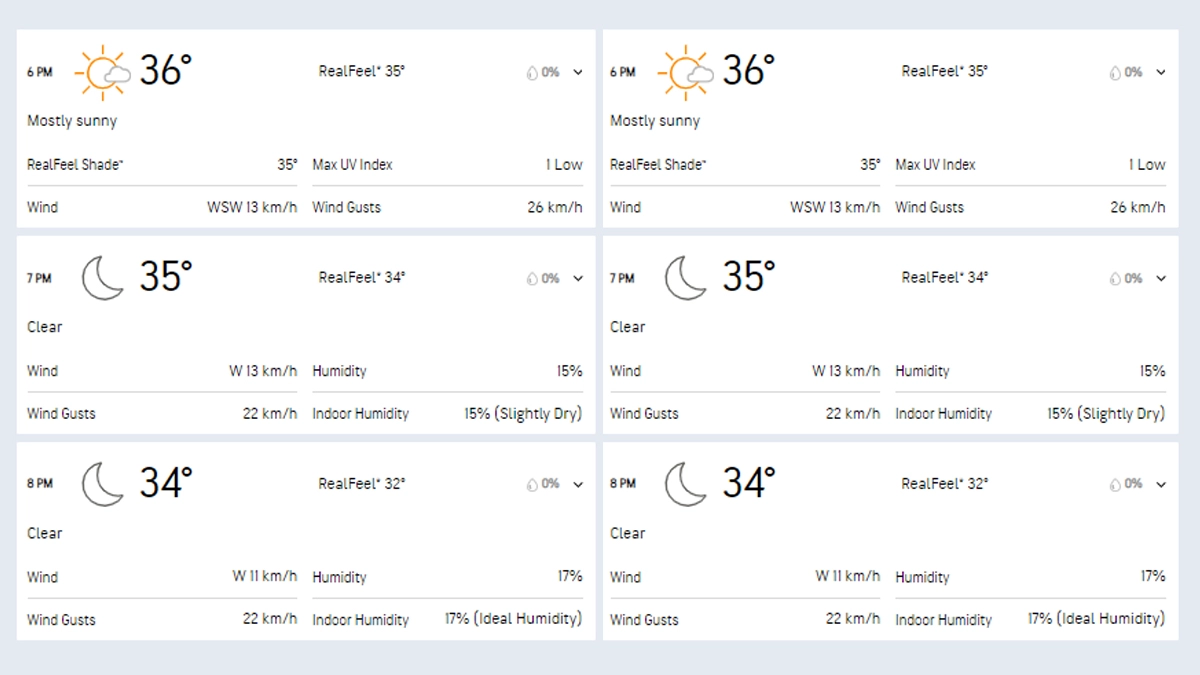Click RealFeel 32° in the left 8 PM card
This screenshot has width=1200, height=675.
(x=361, y=483)
